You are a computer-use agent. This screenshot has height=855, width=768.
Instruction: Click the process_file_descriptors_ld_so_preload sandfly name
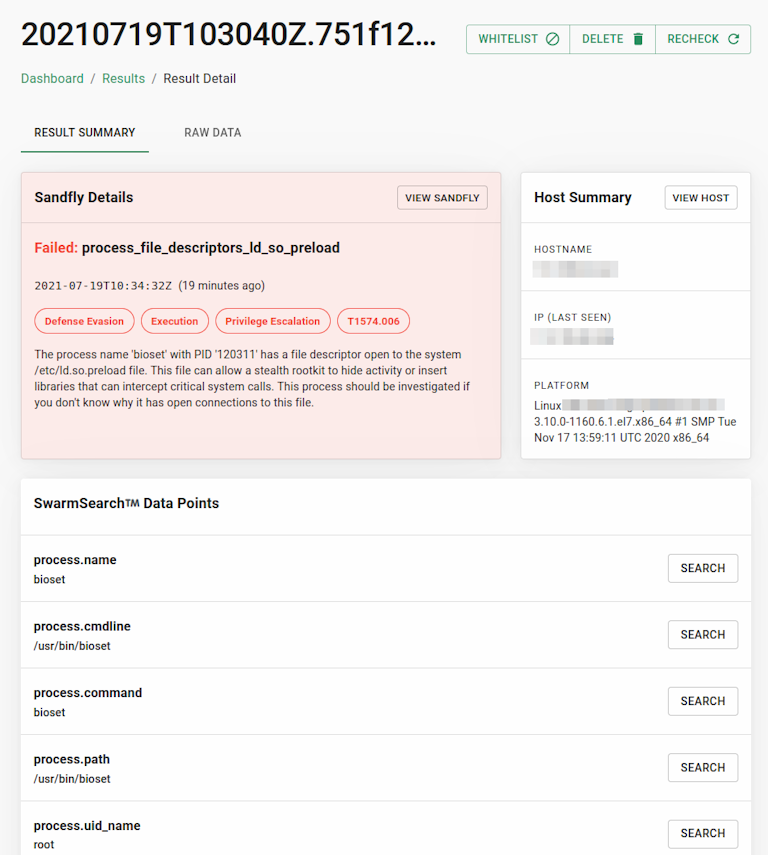pyautogui.click(x=211, y=248)
